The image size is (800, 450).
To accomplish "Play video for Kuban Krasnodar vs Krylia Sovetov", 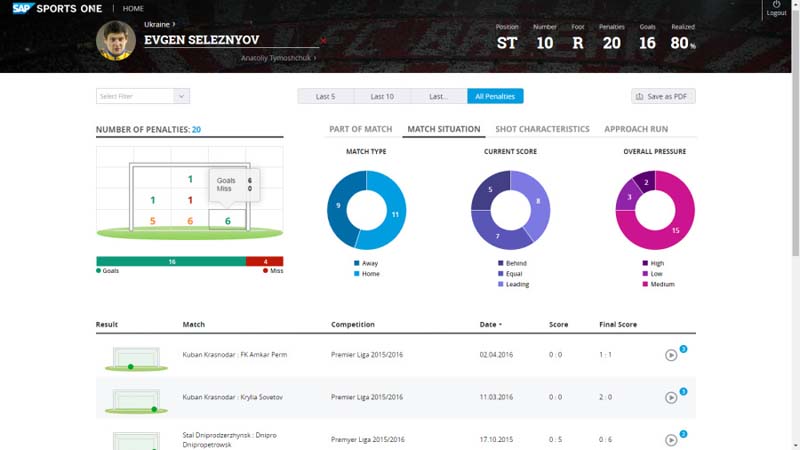I will pyautogui.click(x=671, y=397).
